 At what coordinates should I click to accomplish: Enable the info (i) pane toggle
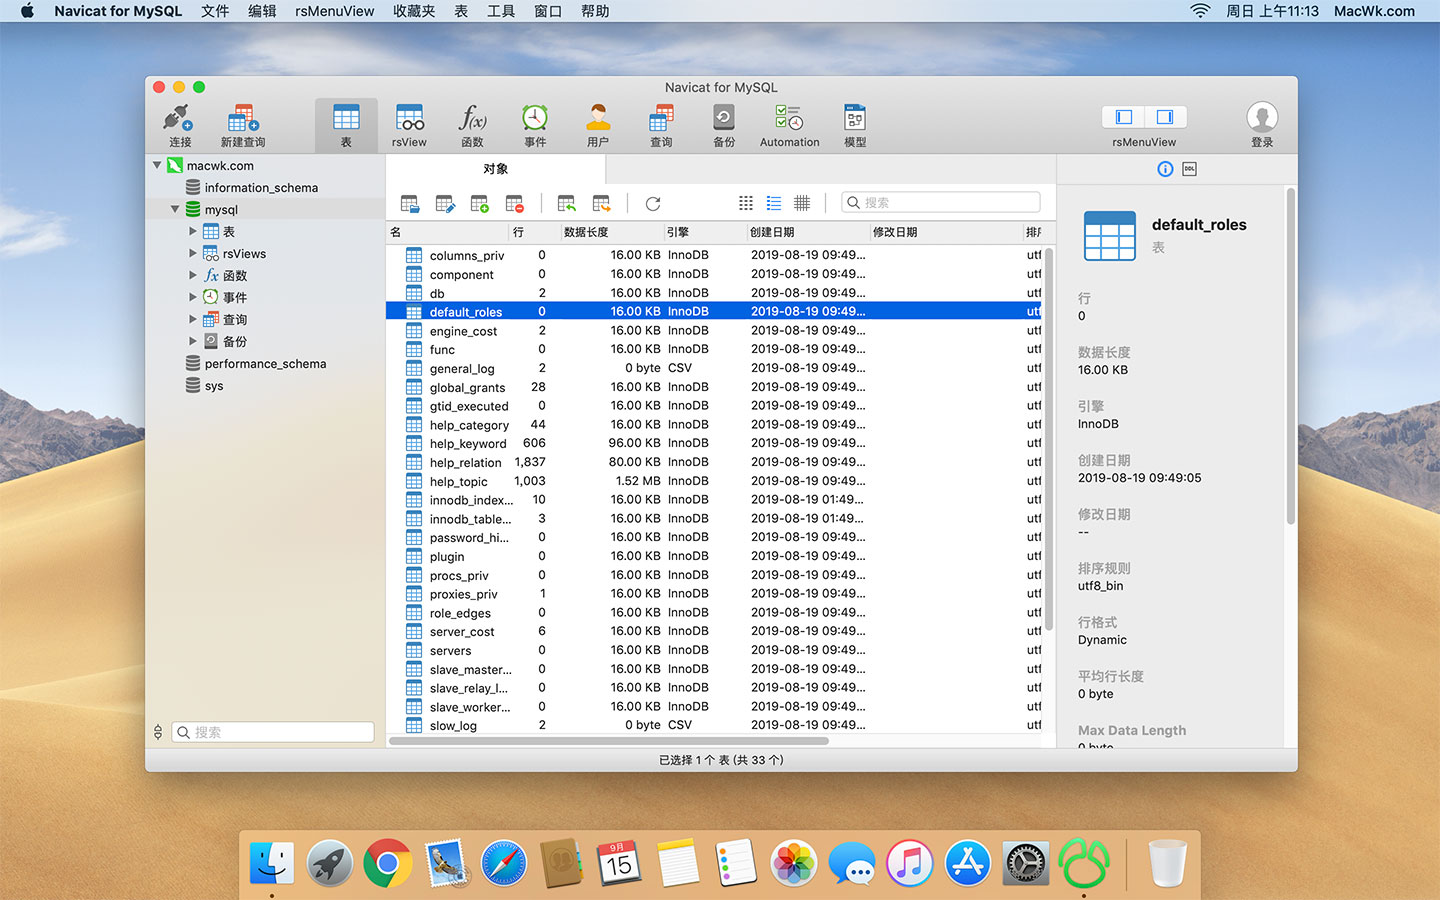coord(1165,168)
